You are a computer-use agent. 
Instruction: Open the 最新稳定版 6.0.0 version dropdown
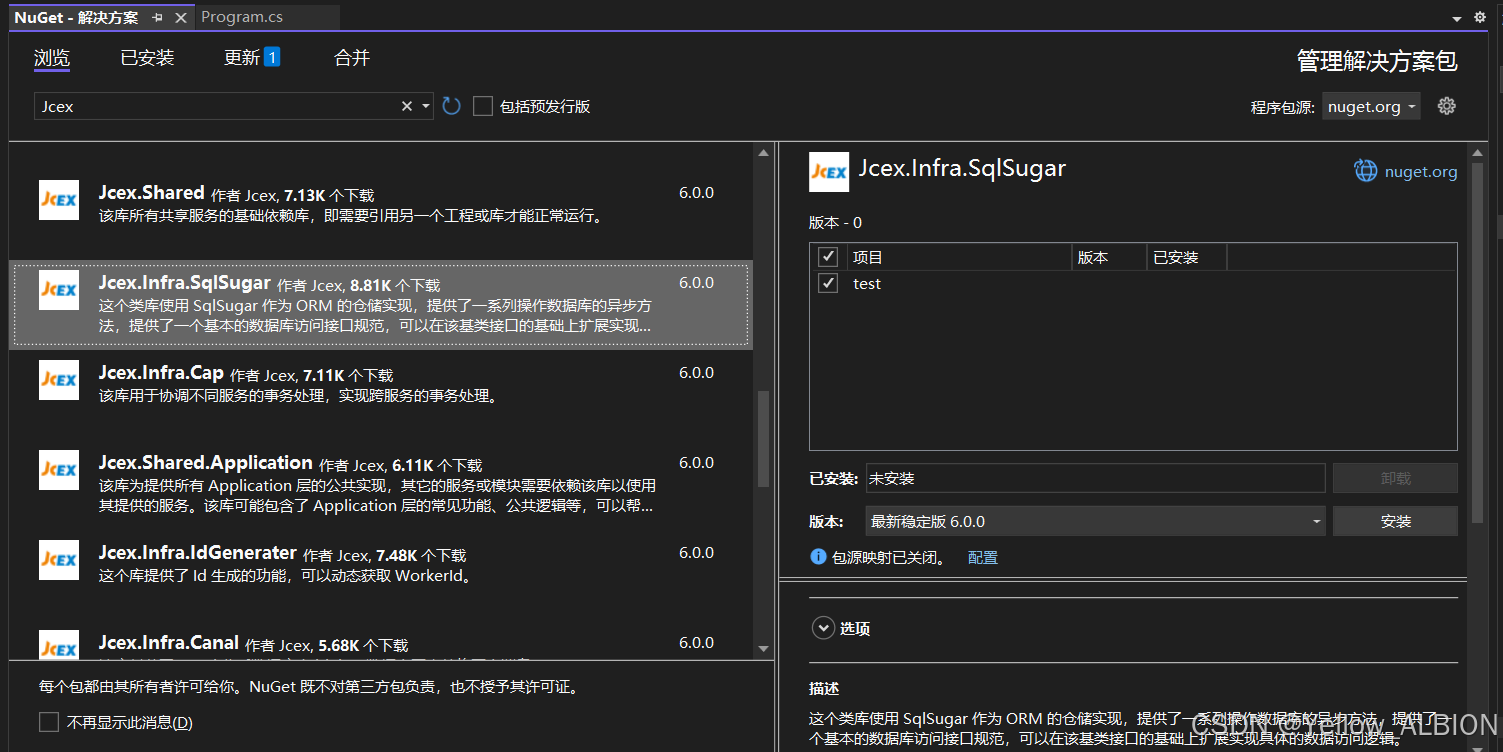click(1316, 520)
